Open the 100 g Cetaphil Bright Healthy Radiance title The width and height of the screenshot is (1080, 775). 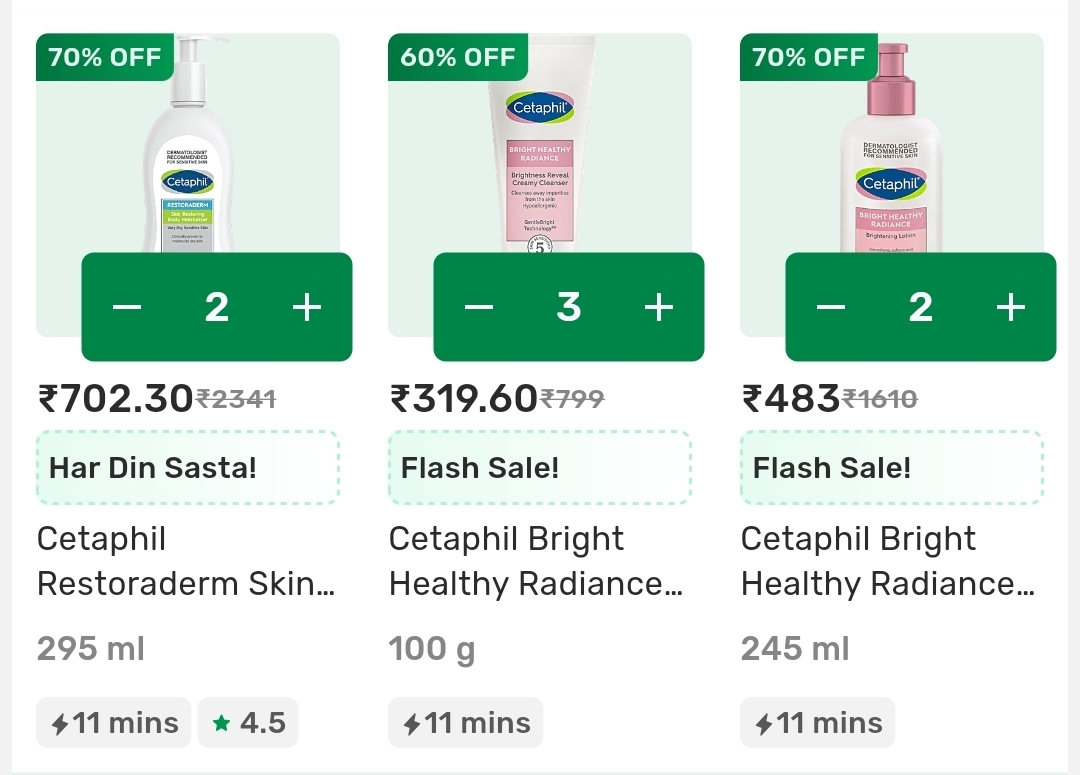pyautogui.click(x=536, y=561)
